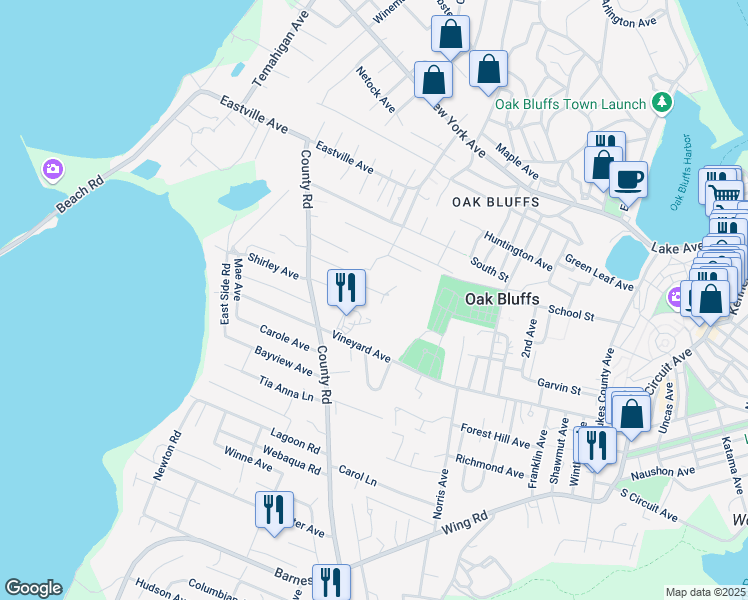Click the Huntington Ave label
Viewport: 748px width, 600px height.
click(x=518, y=251)
